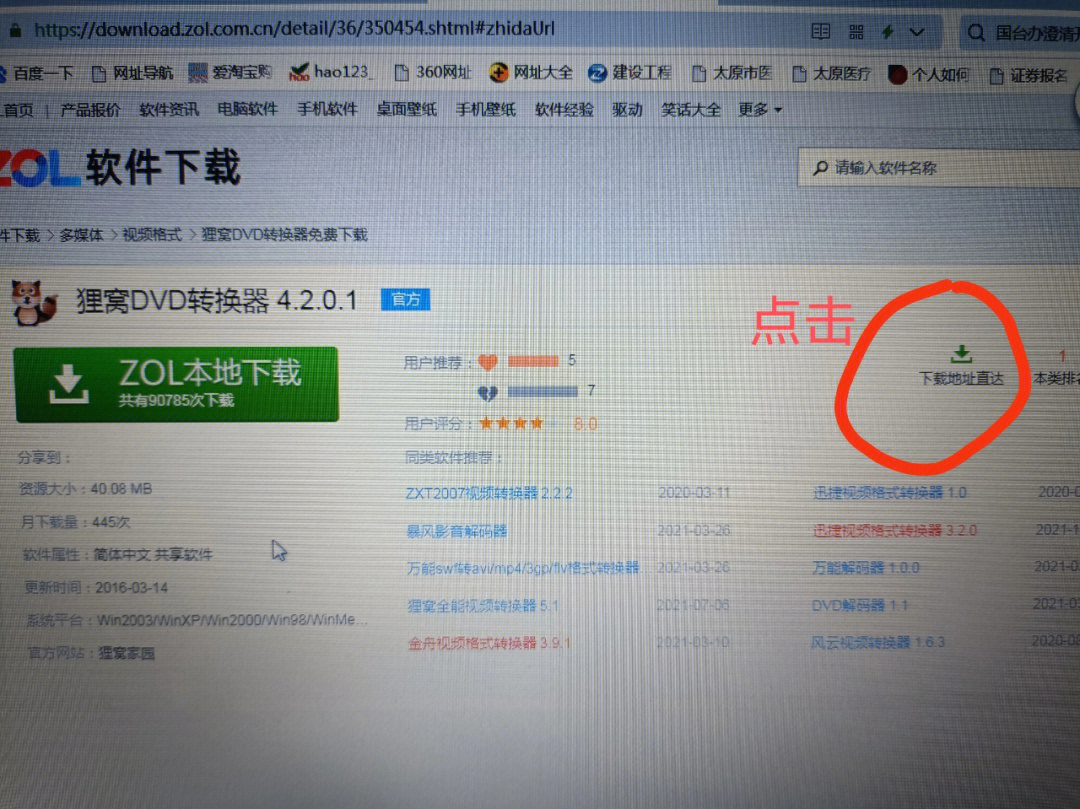Click the user rating stars
This screenshot has width=1080, height=809.
pos(517,423)
